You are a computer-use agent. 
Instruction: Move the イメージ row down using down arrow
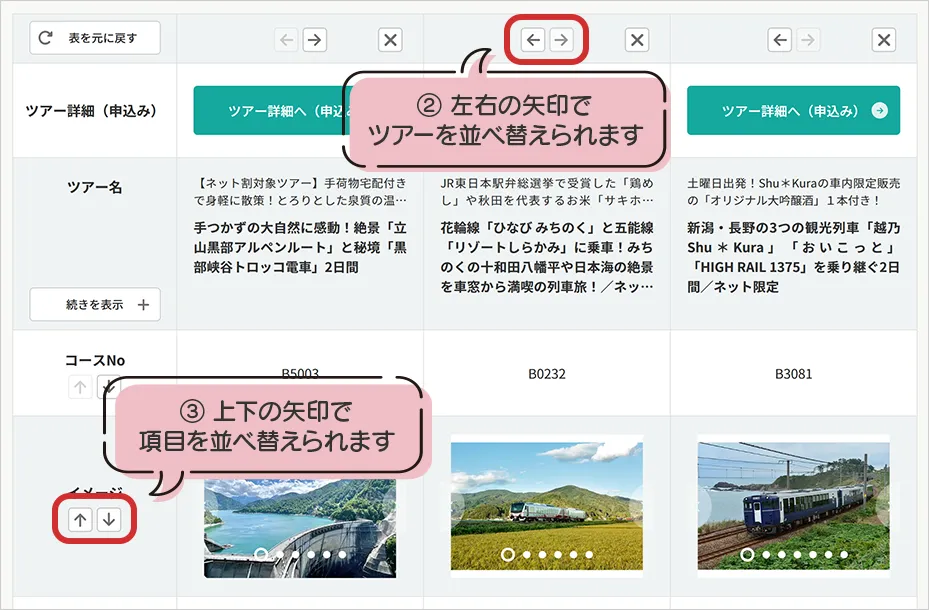tap(110, 519)
